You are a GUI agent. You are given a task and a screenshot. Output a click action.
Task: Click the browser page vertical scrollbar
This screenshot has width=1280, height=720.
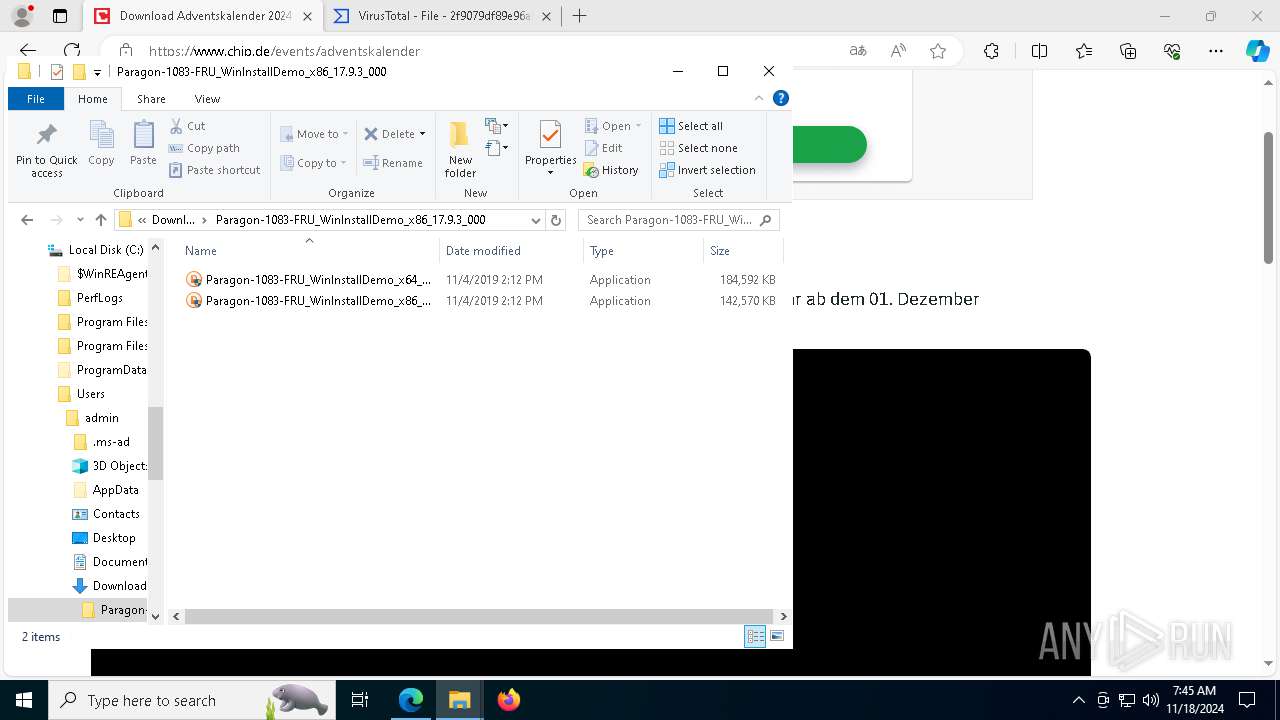point(1268,197)
